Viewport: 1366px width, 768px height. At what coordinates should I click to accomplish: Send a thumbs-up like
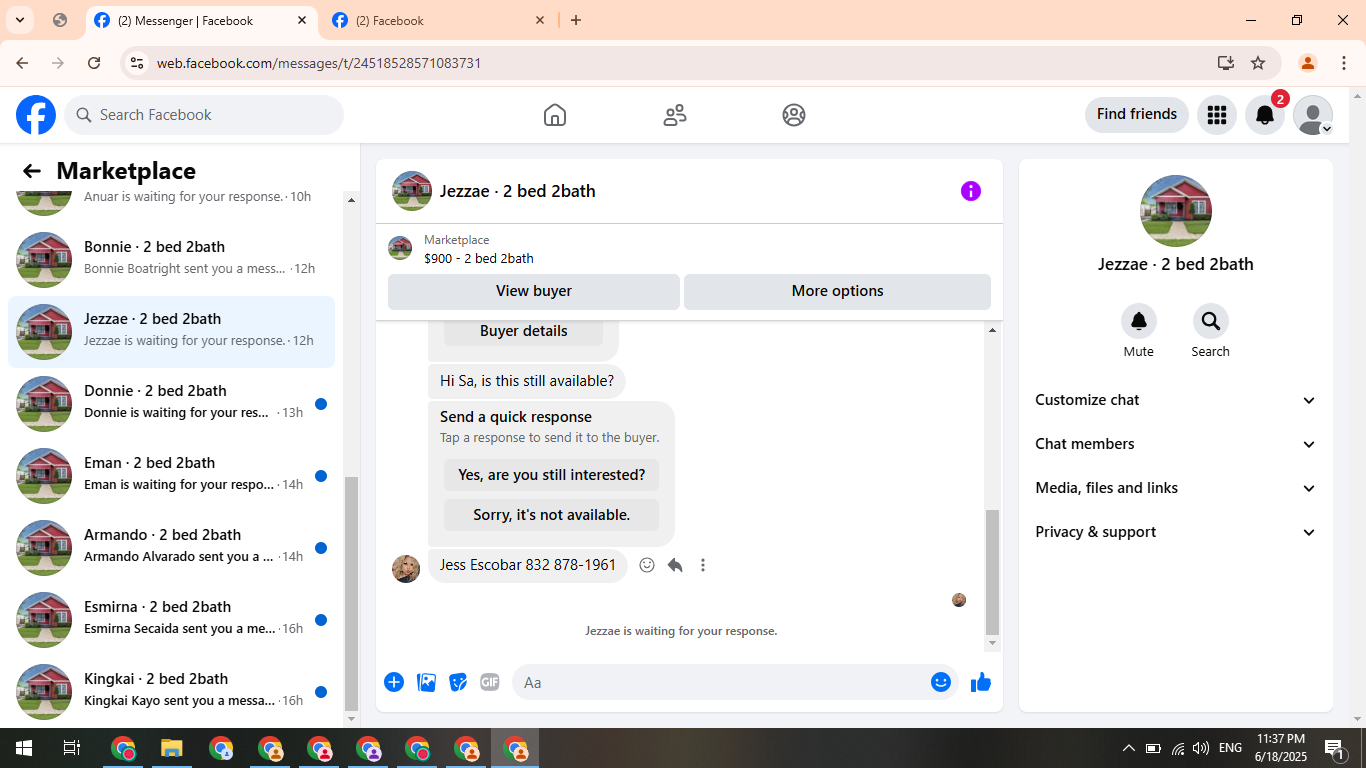981,682
